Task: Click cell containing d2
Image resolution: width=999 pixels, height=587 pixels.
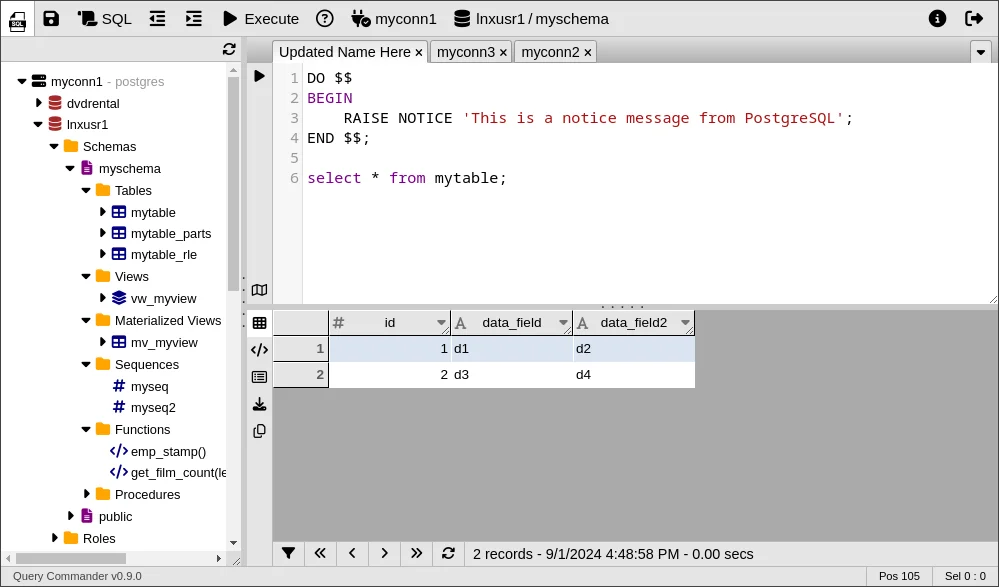Action: coord(633,349)
